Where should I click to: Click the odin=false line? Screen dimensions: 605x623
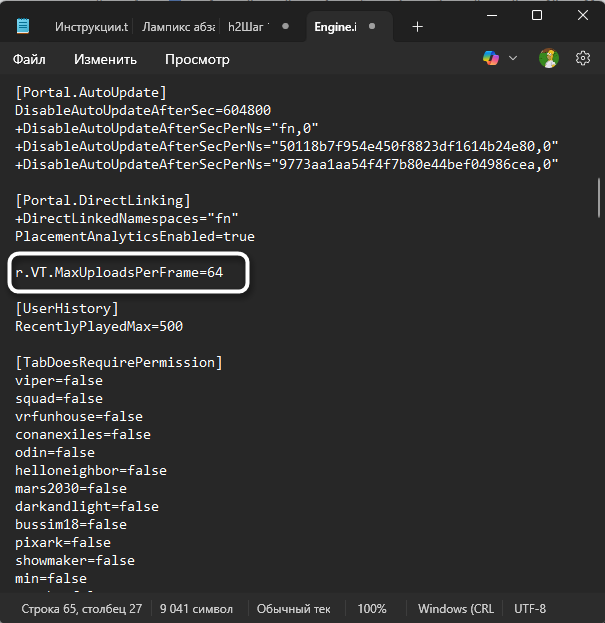click(x=55, y=452)
